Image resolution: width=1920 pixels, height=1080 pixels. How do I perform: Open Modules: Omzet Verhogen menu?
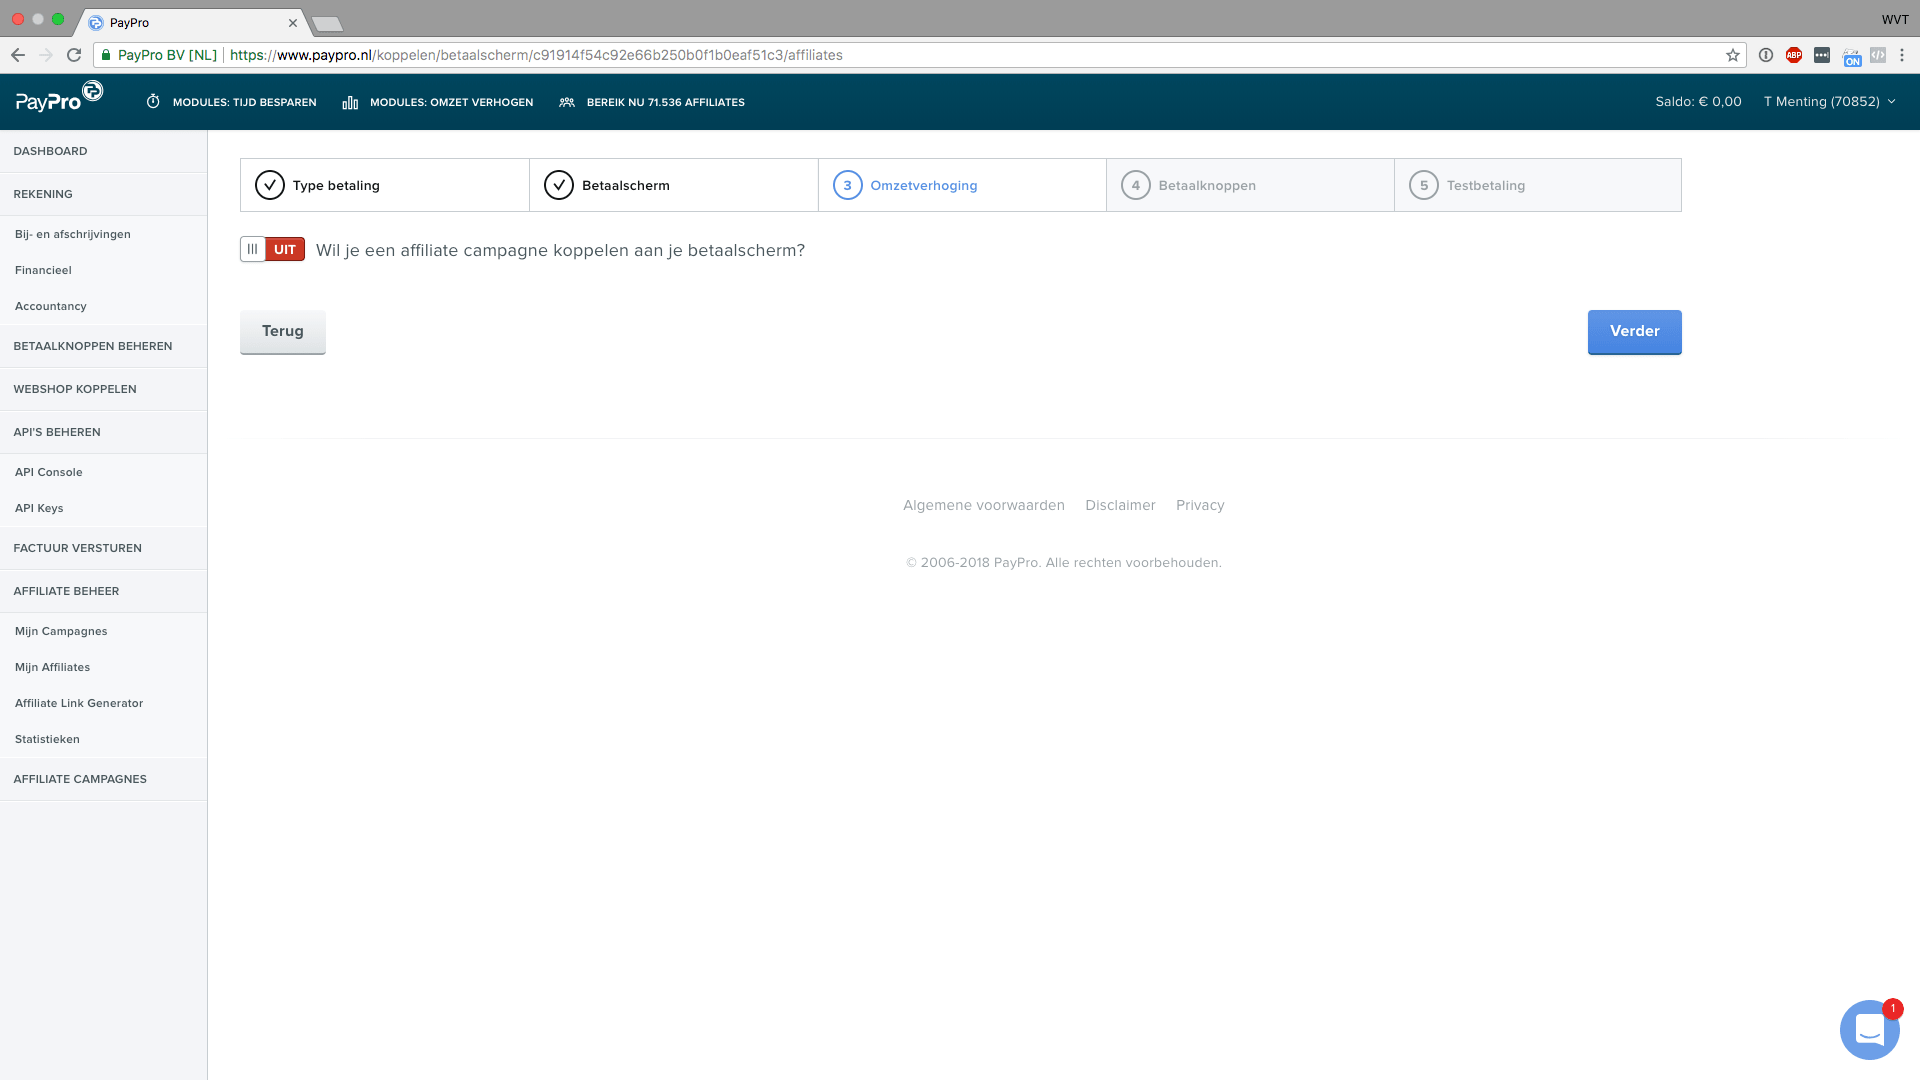pos(438,102)
